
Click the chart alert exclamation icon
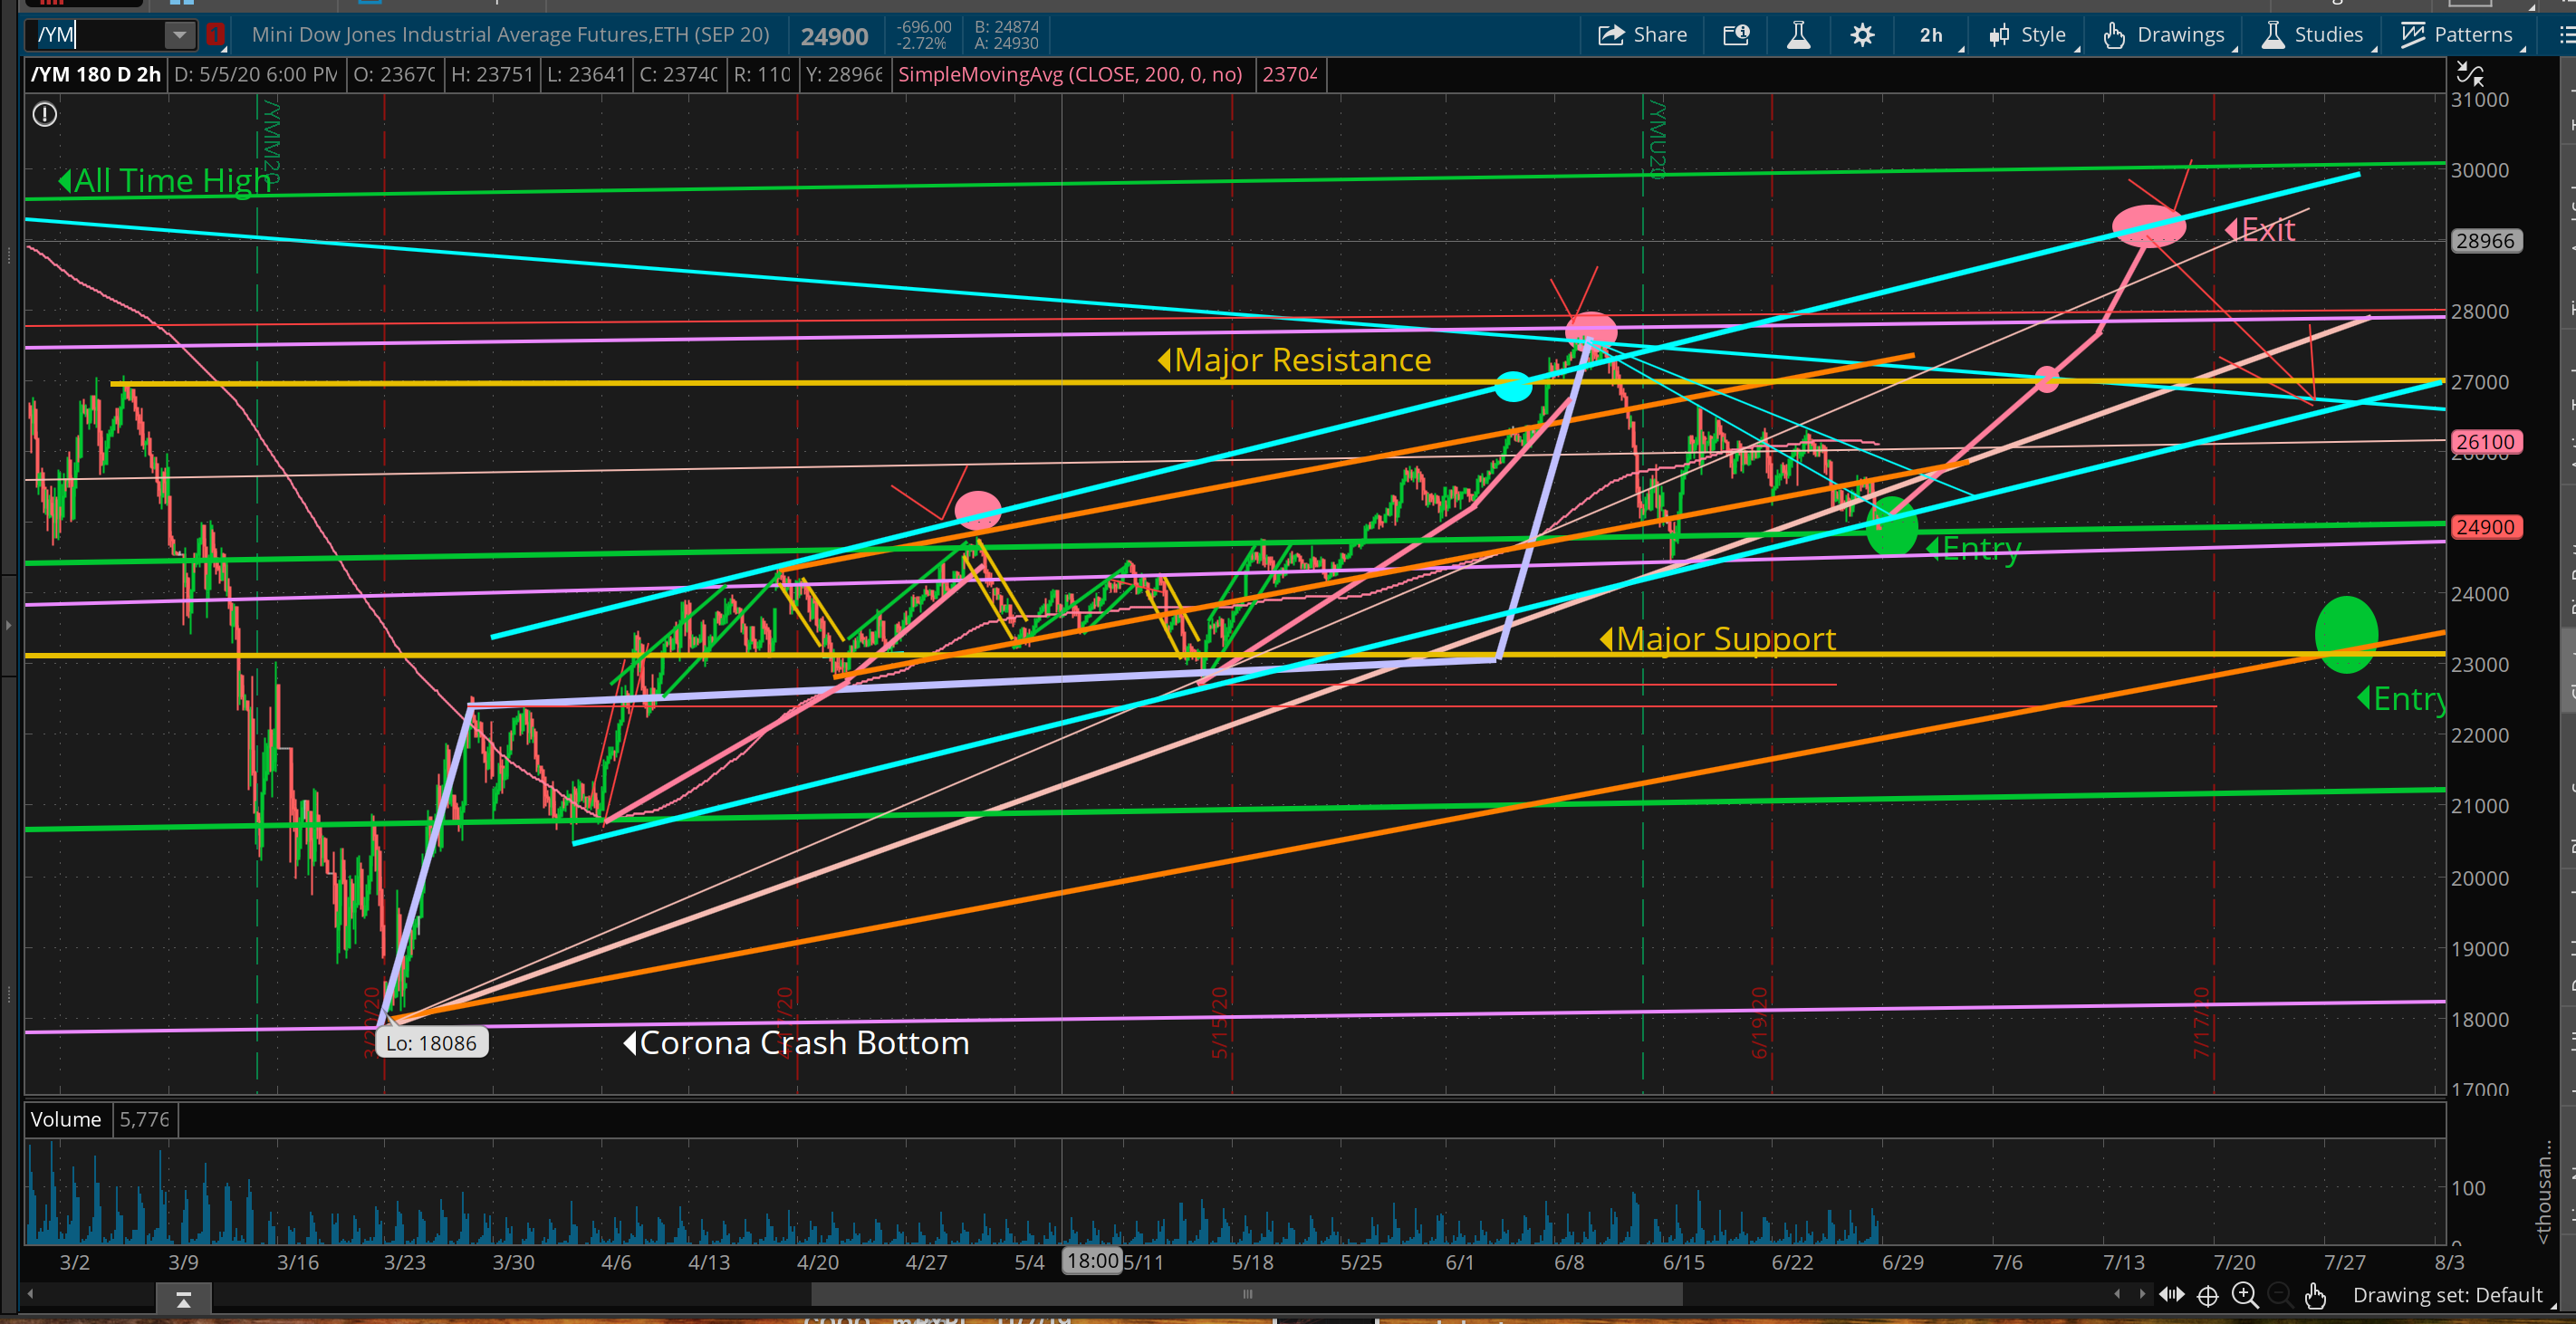click(x=45, y=115)
